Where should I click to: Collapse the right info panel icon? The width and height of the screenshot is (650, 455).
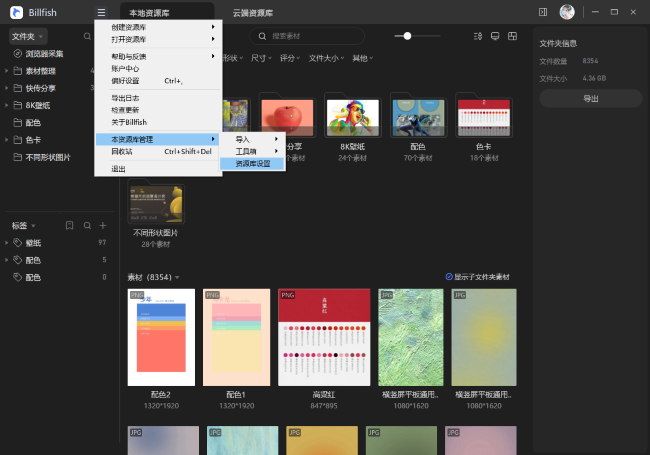pyautogui.click(x=543, y=12)
